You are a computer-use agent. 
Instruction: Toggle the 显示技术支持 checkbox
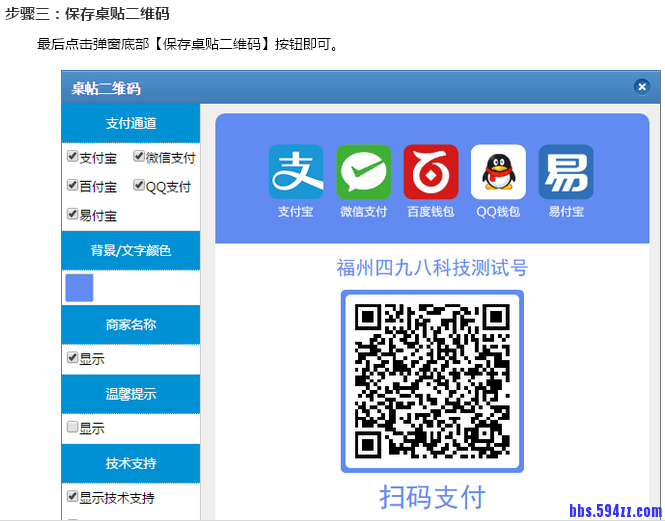pos(73,496)
